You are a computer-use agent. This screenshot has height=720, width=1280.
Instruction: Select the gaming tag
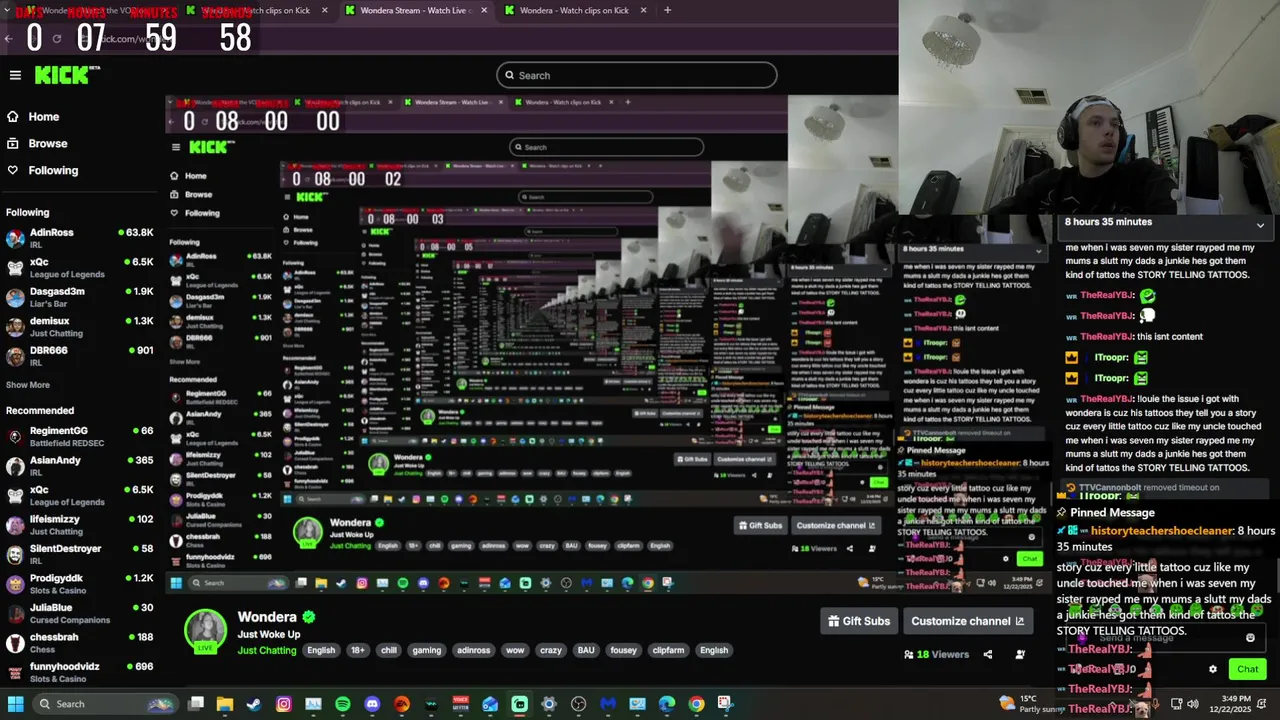pos(427,650)
